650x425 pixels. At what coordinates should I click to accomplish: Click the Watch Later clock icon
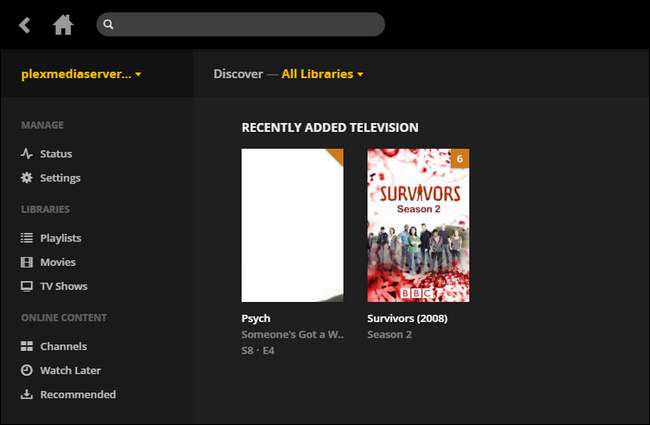tap(27, 370)
